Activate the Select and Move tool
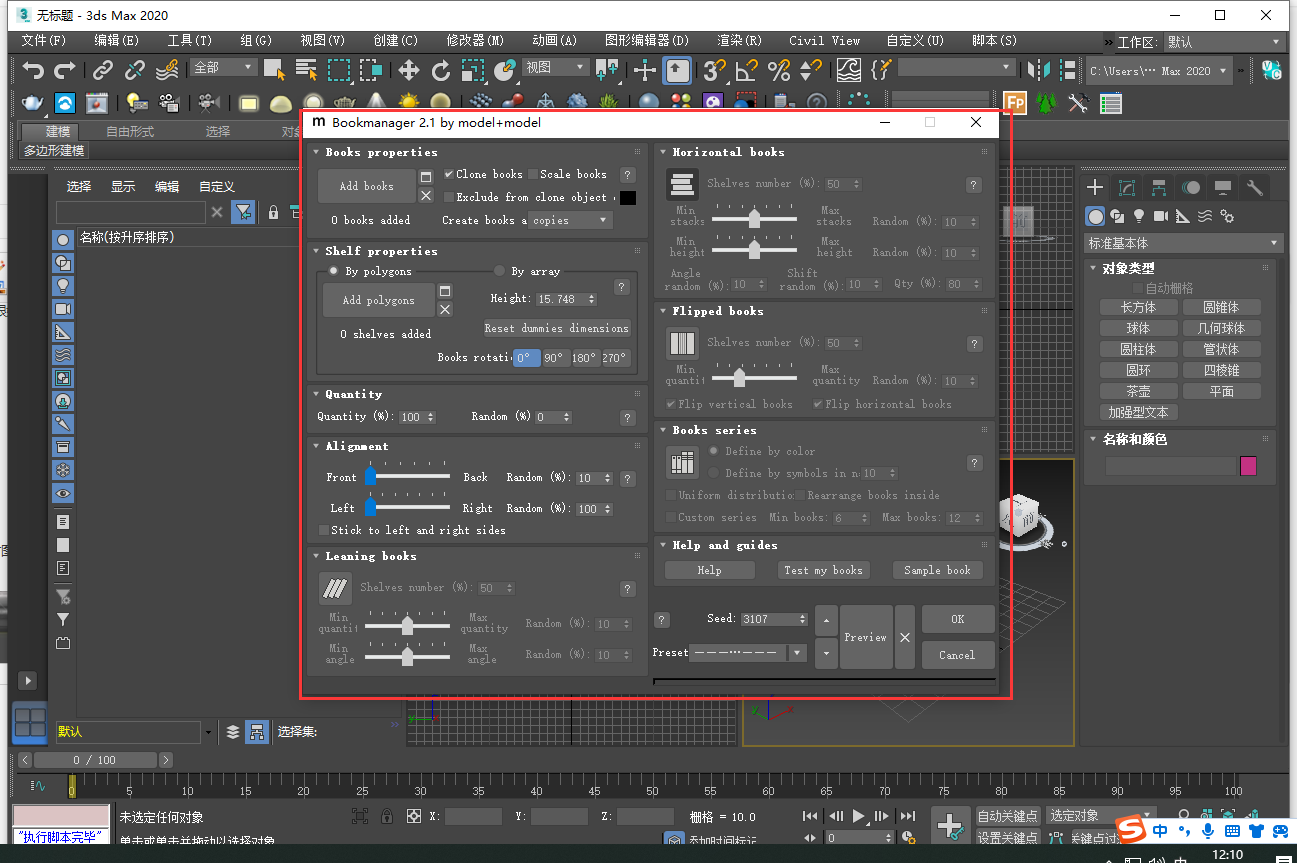 (408, 70)
